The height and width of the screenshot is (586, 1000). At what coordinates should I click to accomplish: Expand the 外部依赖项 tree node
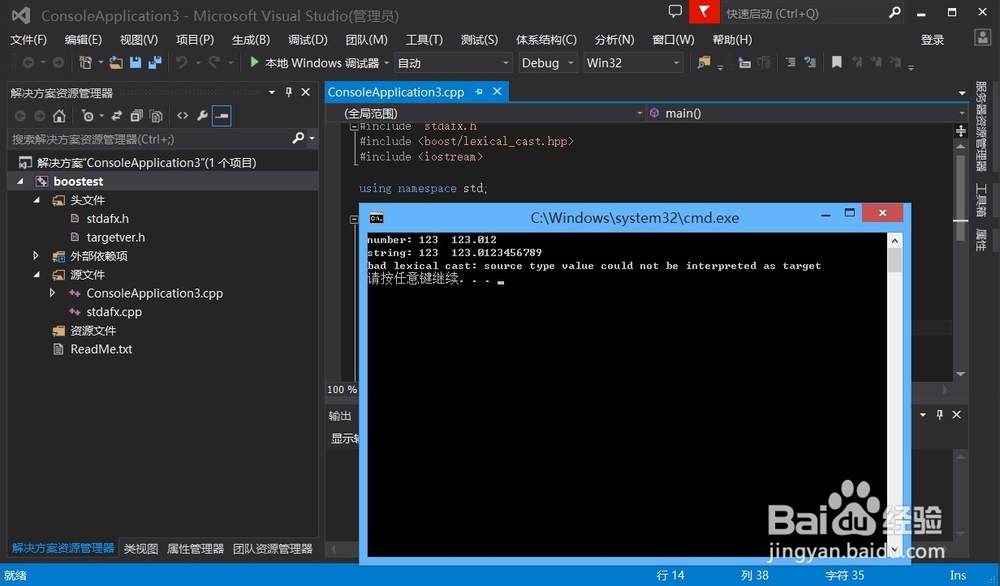35,255
